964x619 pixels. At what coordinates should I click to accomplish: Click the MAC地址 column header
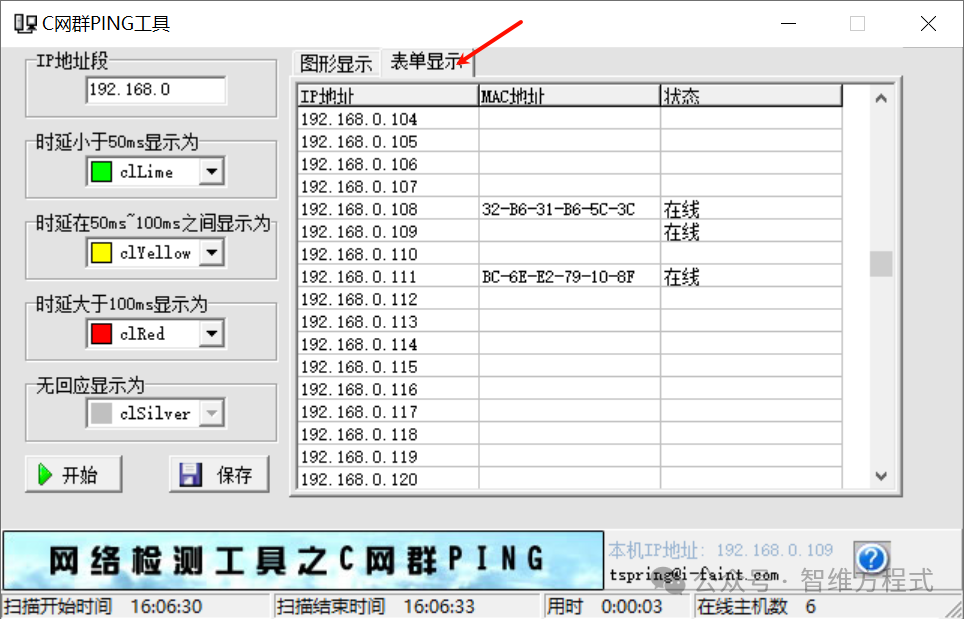[x=568, y=96]
